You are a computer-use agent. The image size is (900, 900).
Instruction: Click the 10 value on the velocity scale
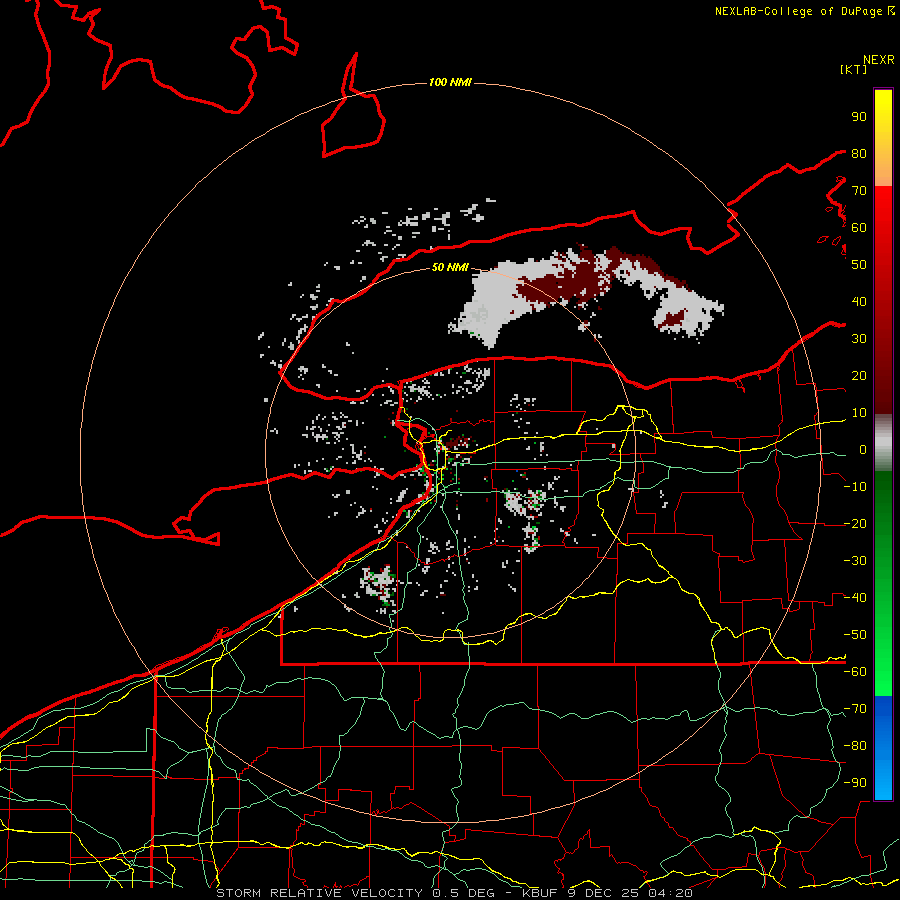pyautogui.click(x=859, y=413)
